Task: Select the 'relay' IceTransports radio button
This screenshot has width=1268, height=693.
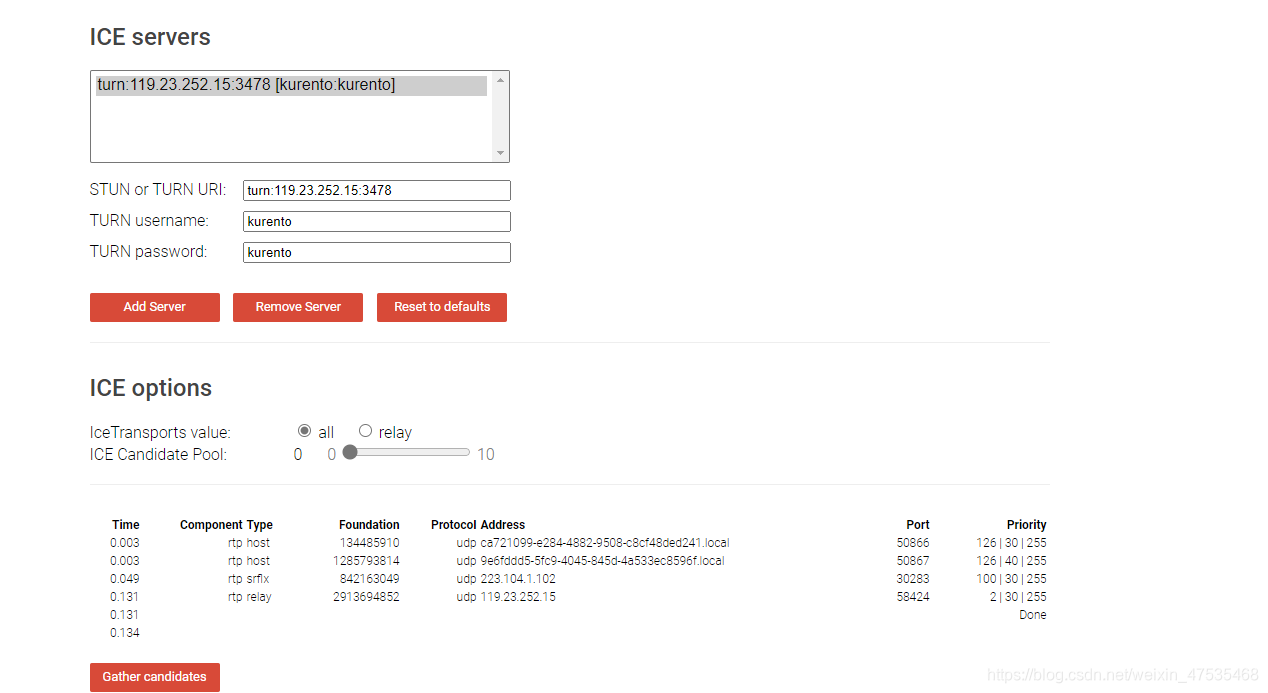Action: pyautogui.click(x=365, y=431)
